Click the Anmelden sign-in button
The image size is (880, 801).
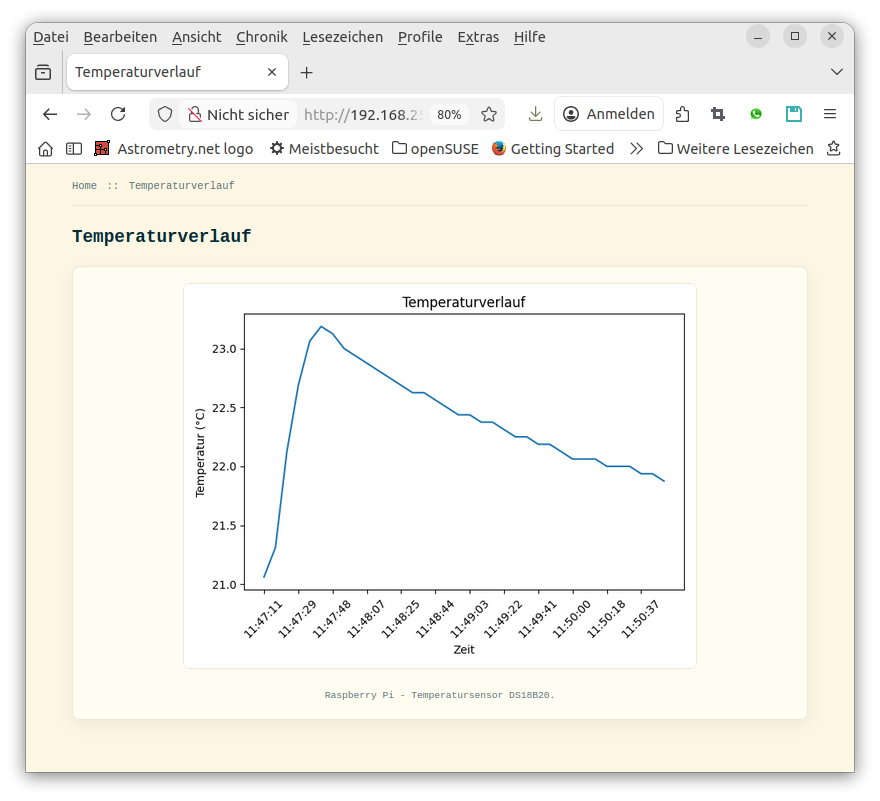pos(609,114)
